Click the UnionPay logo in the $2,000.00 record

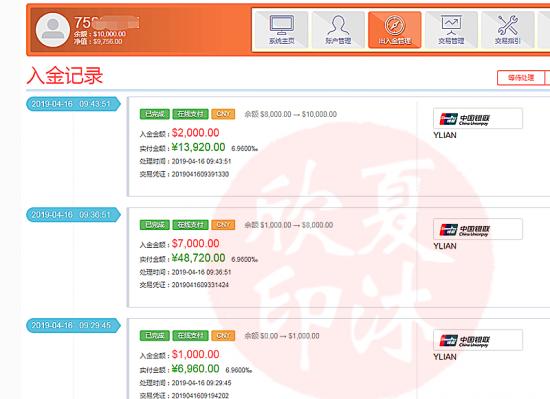[x=478, y=119]
